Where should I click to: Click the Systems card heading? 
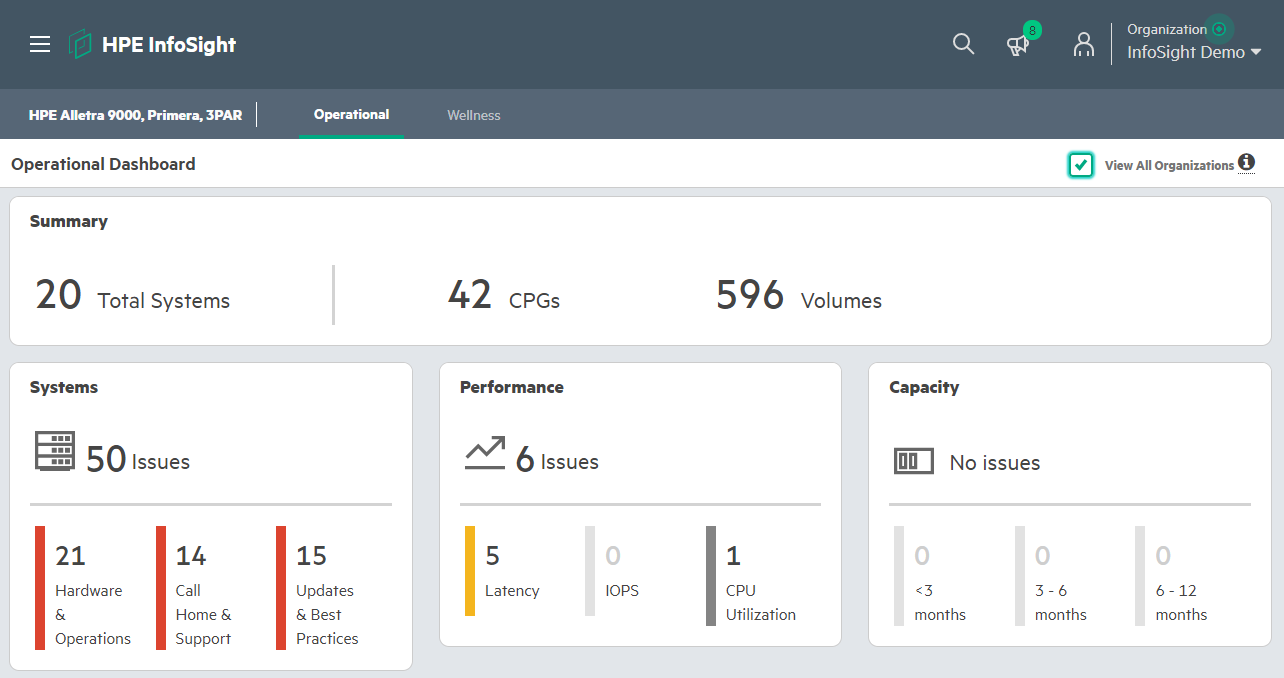(64, 387)
